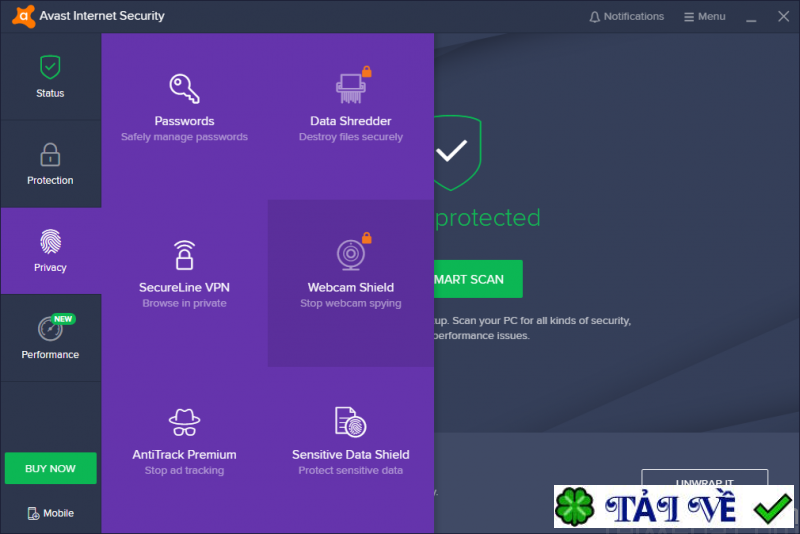Click the green 'protected' status text
Image resolution: width=800 pixels, height=534 pixels.
coord(487,219)
